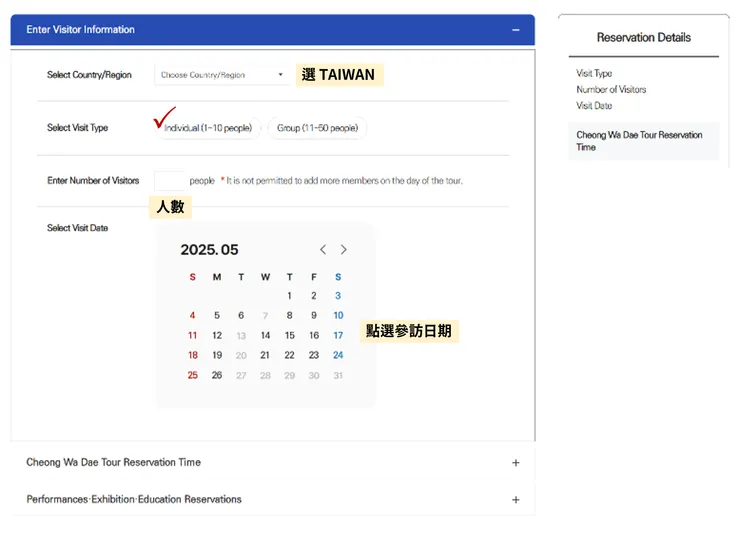Pick Sunday May 11 on the calendar
The image size is (740, 534).
click(193, 335)
